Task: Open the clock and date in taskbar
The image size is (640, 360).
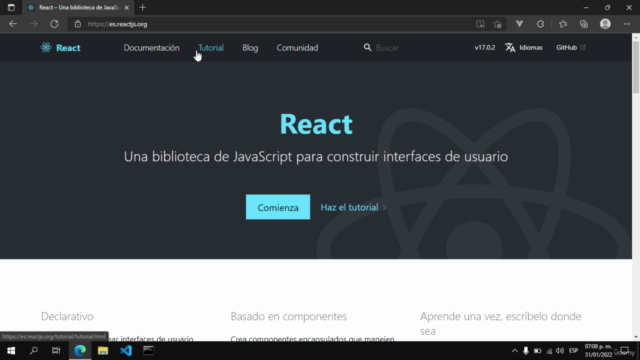Action: [598, 351]
